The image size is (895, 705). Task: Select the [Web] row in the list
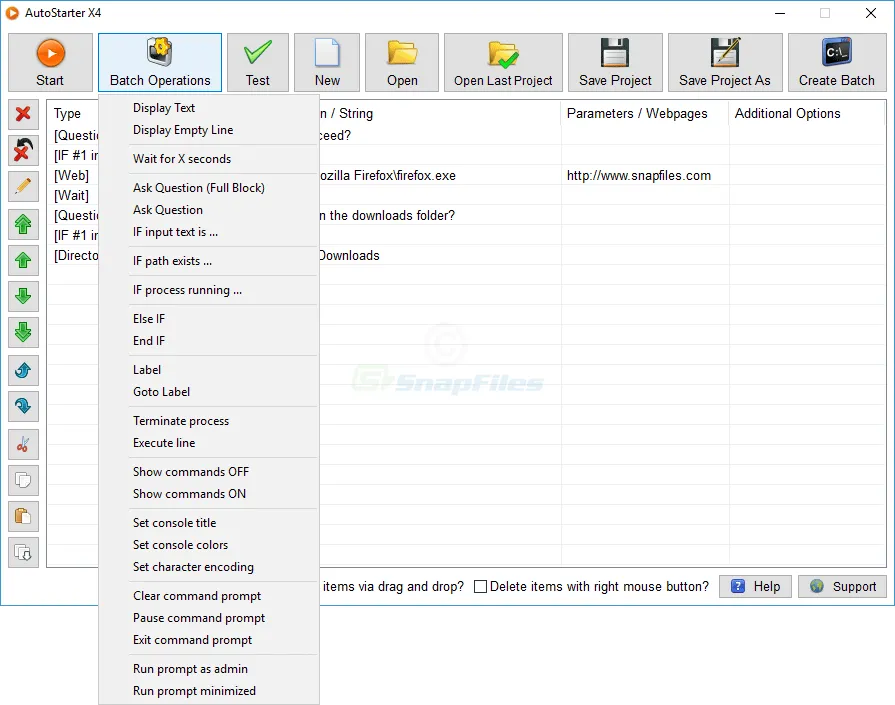tap(71, 176)
